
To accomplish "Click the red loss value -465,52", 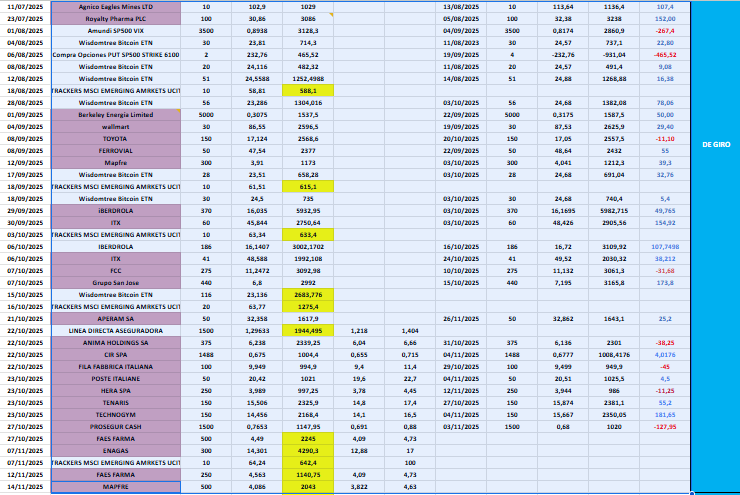I will pos(665,55).
